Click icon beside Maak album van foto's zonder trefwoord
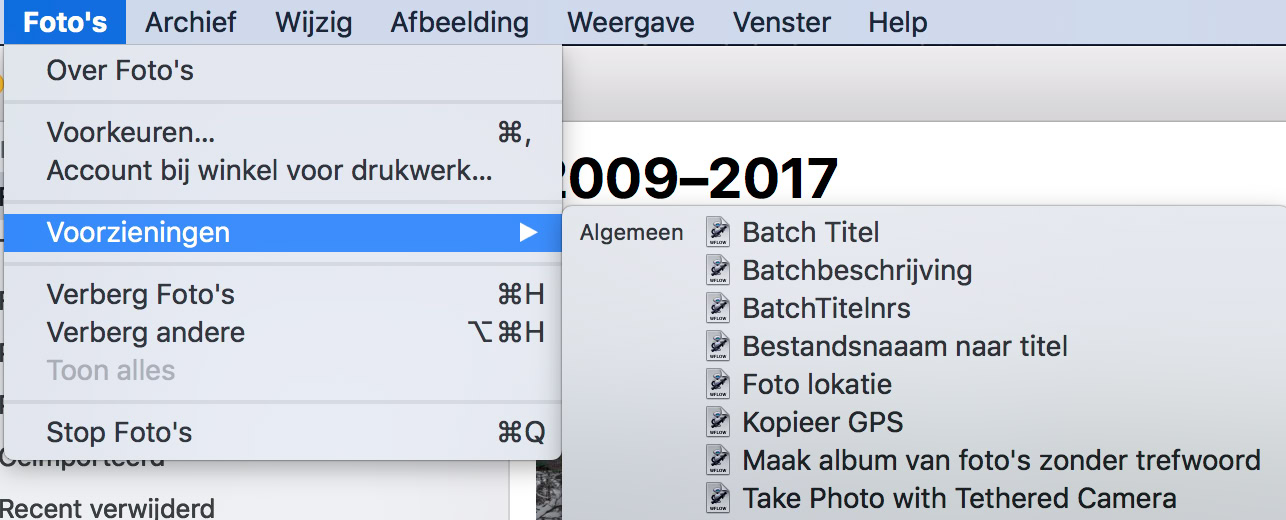Image resolution: width=1286 pixels, height=520 pixels. coord(717,460)
